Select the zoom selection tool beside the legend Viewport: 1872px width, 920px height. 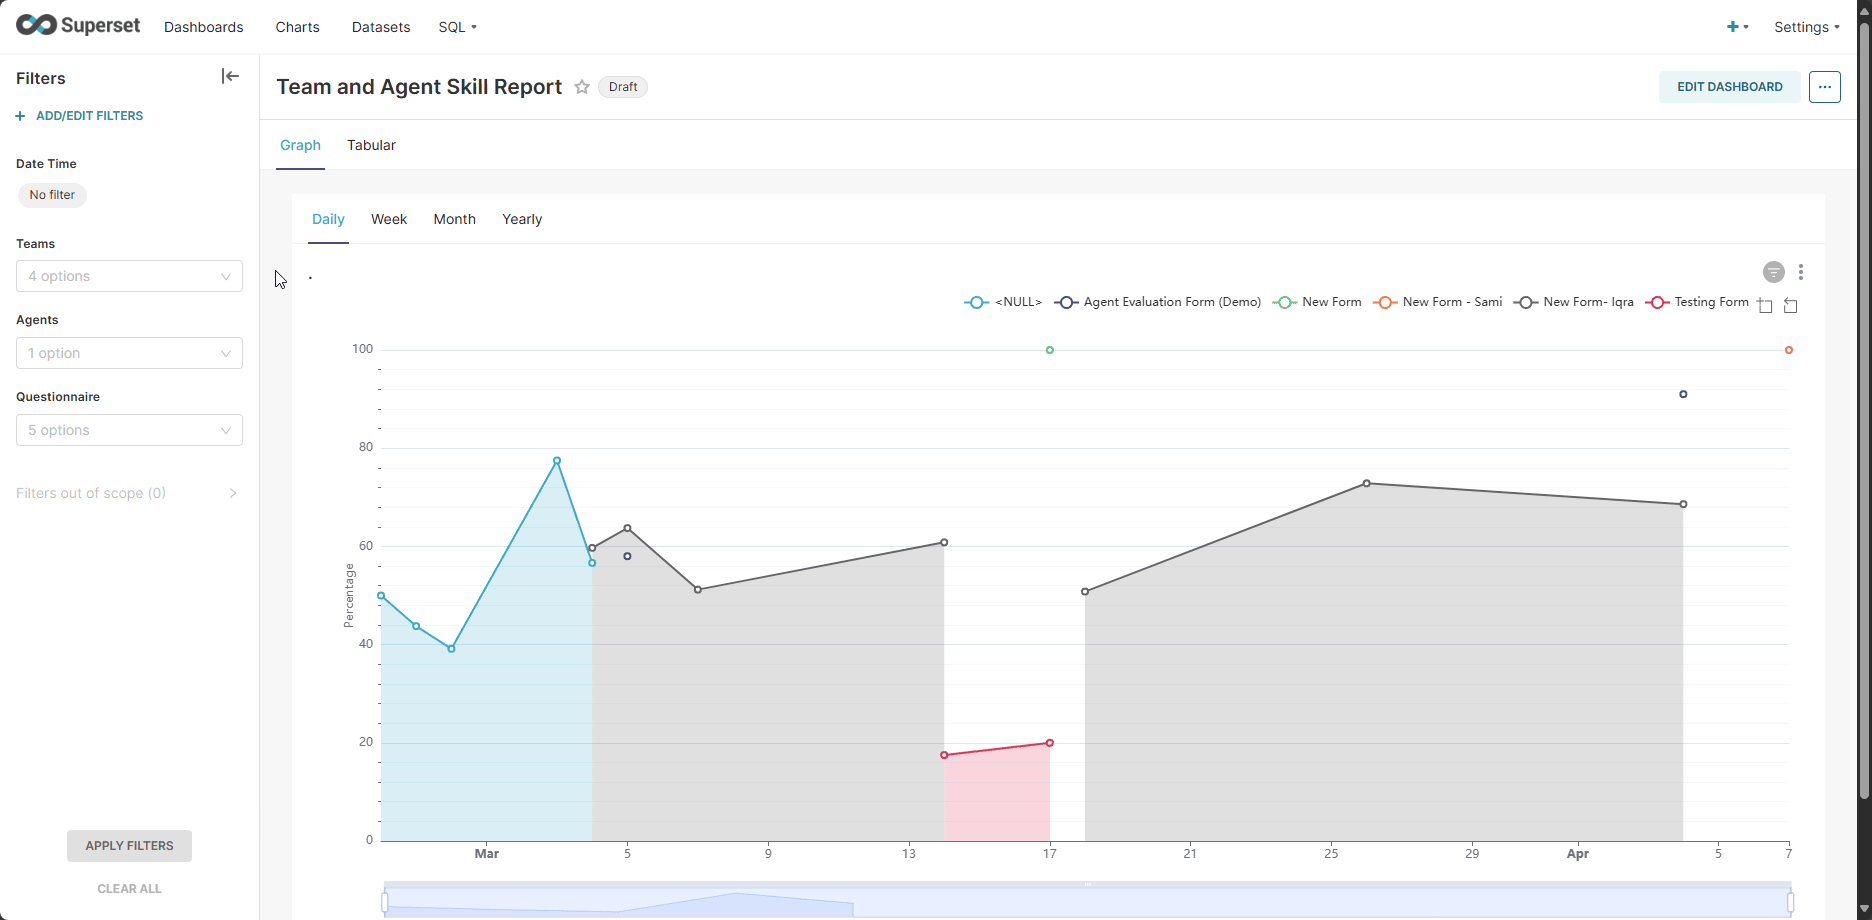point(1765,305)
